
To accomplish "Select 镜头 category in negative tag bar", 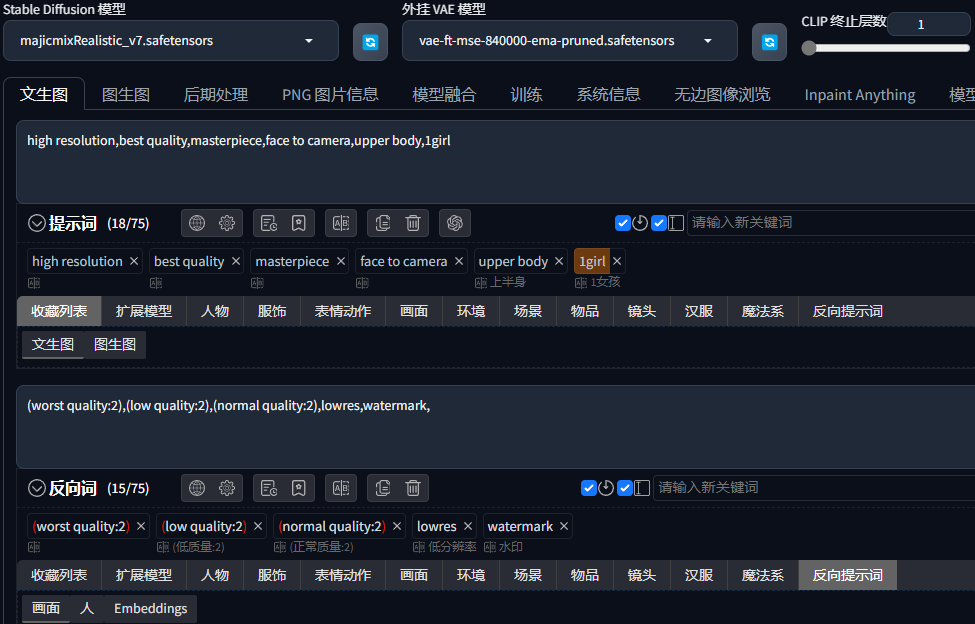I will point(642,576).
